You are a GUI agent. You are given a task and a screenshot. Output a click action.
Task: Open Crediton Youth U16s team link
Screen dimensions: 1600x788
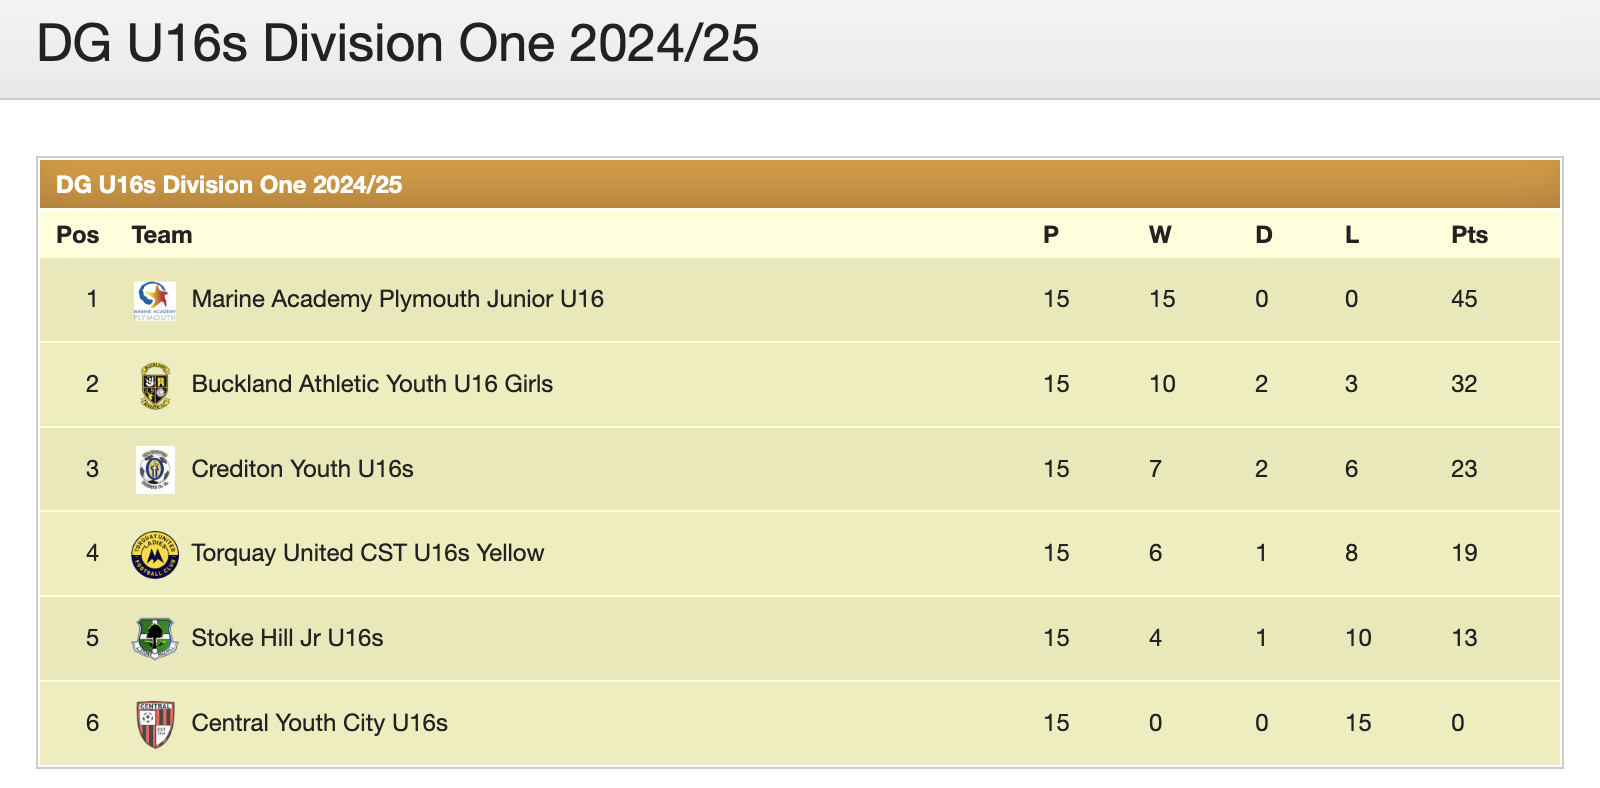[302, 469]
